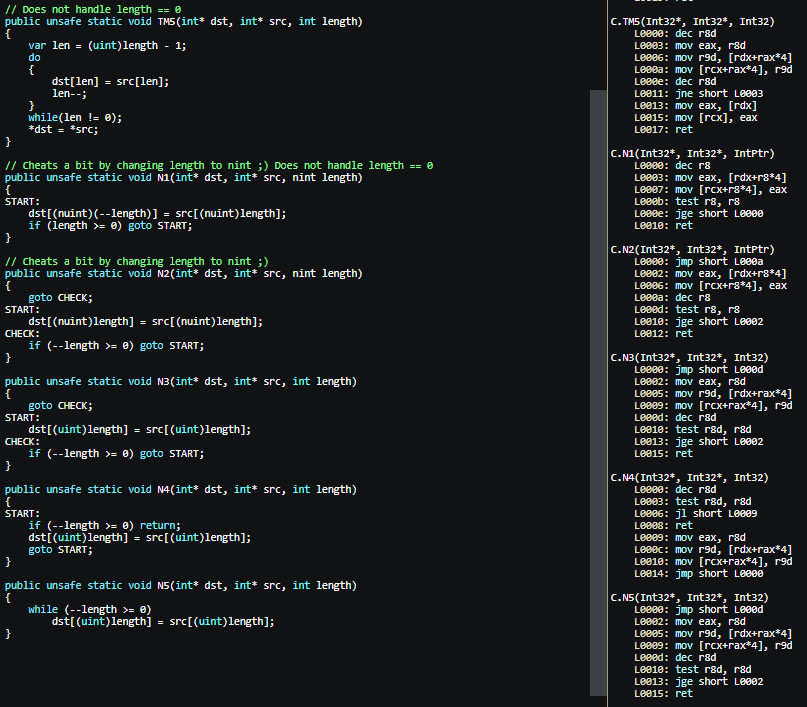The image size is (807, 707).
Task: Click the N4 method signature line
Action: point(181,490)
